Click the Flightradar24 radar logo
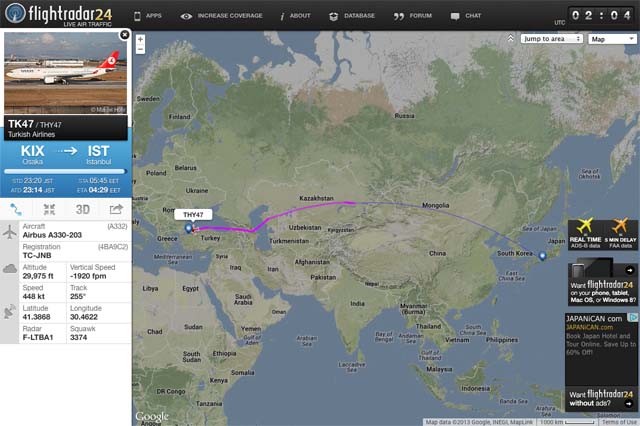Viewport: 640px width, 426px height. tap(16, 13)
